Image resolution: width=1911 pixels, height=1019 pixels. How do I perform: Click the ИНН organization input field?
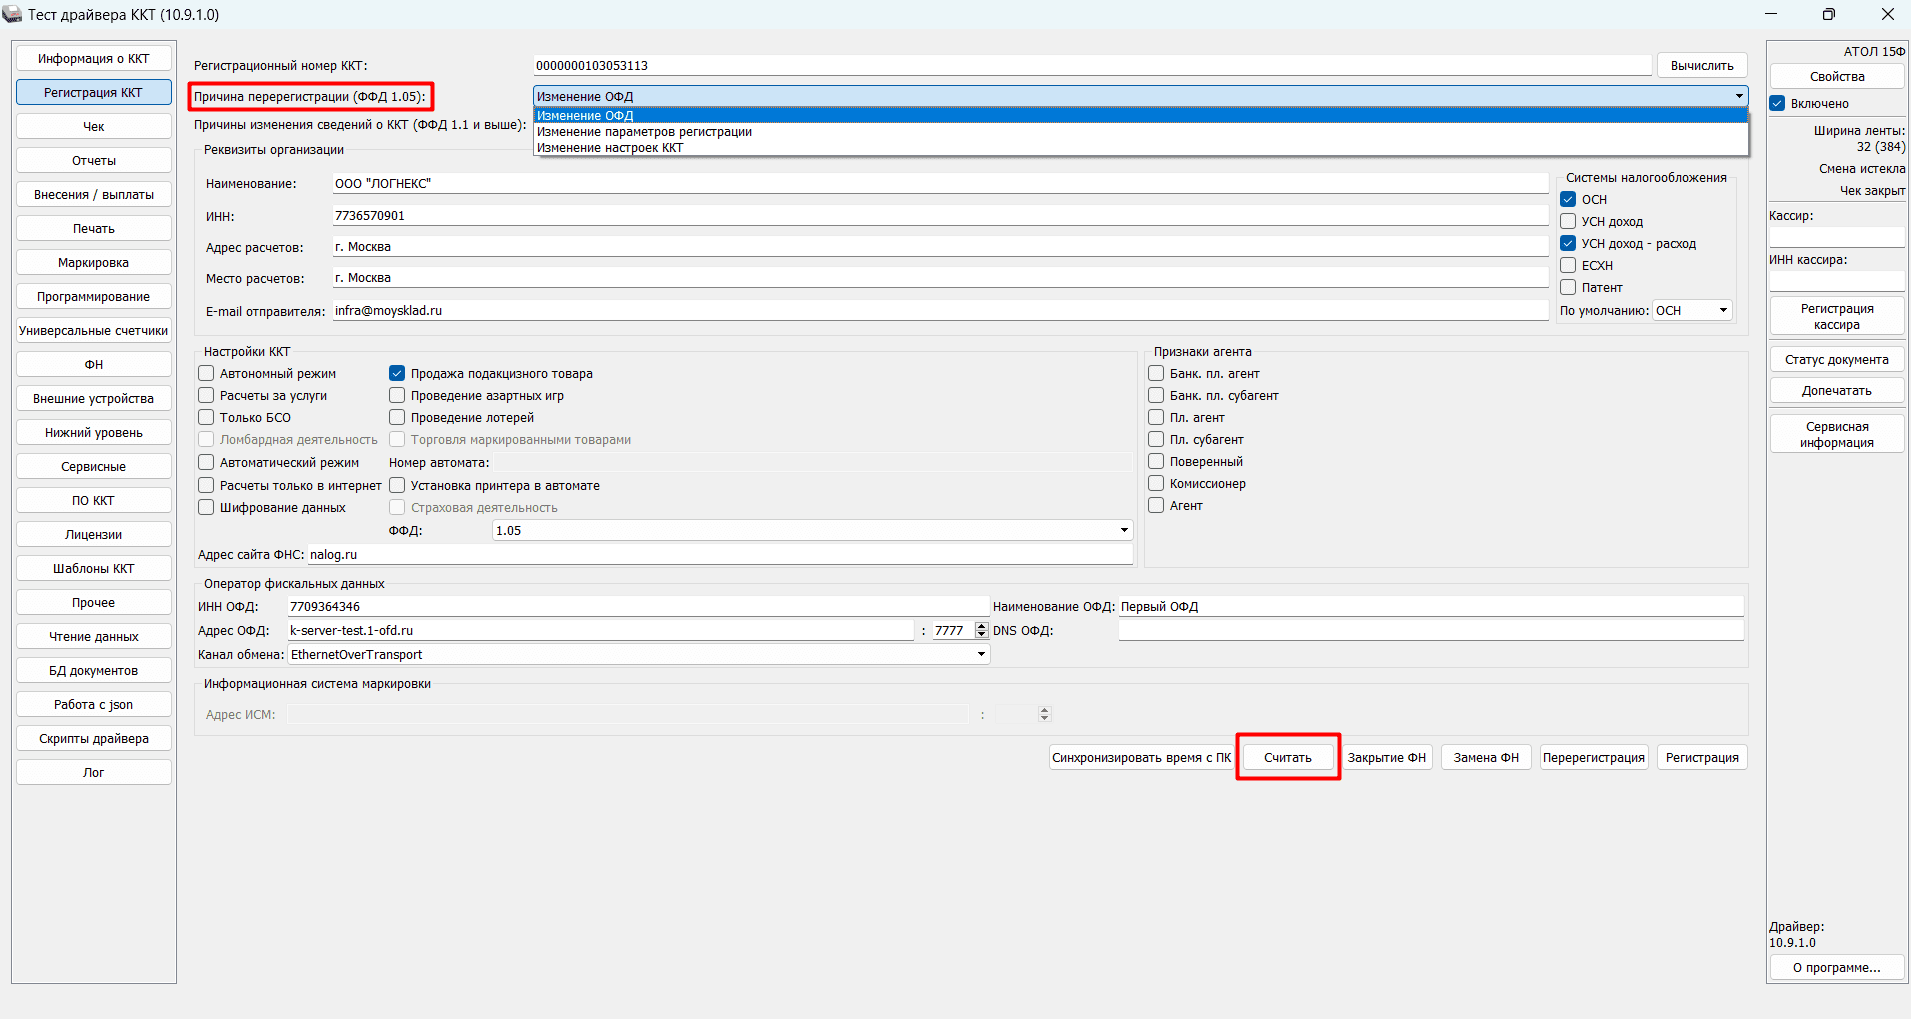point(940,216)
